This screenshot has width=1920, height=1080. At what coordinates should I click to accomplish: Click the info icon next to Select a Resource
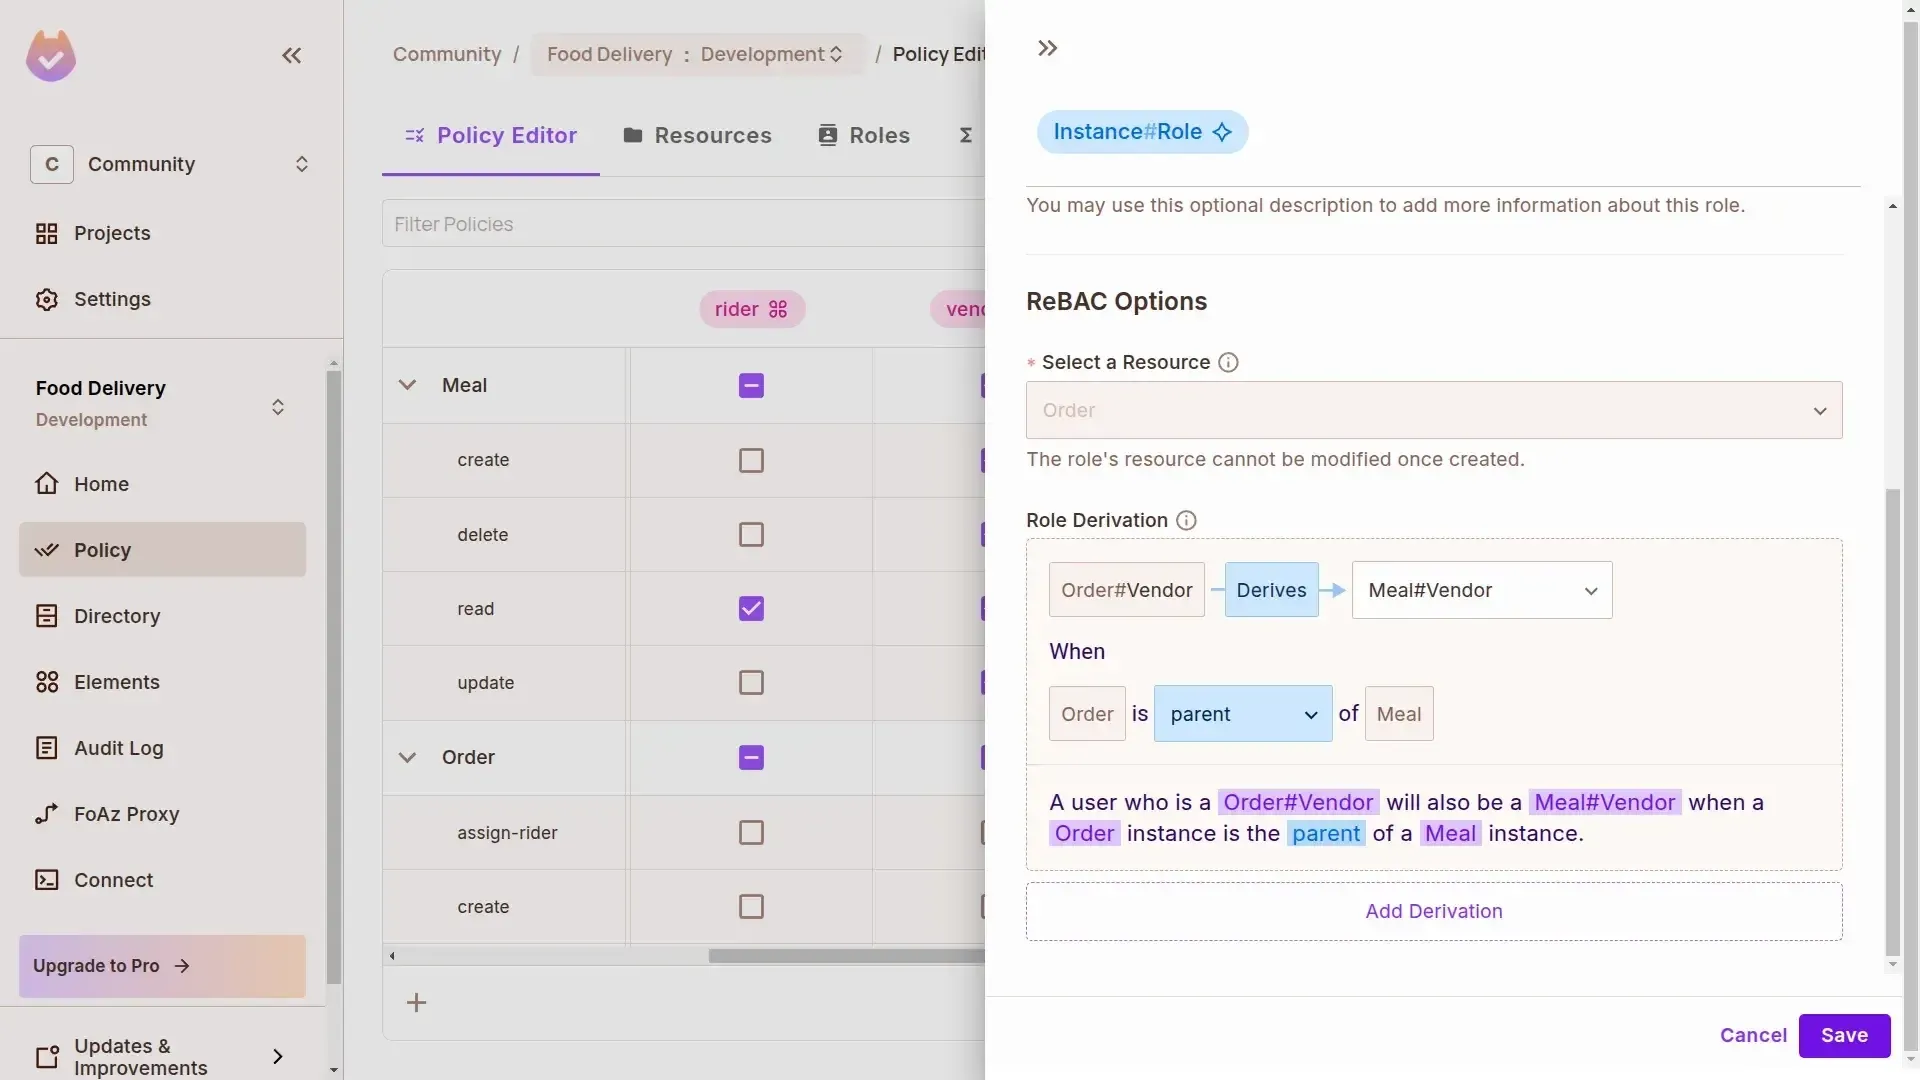click(x=1228, y=363)
